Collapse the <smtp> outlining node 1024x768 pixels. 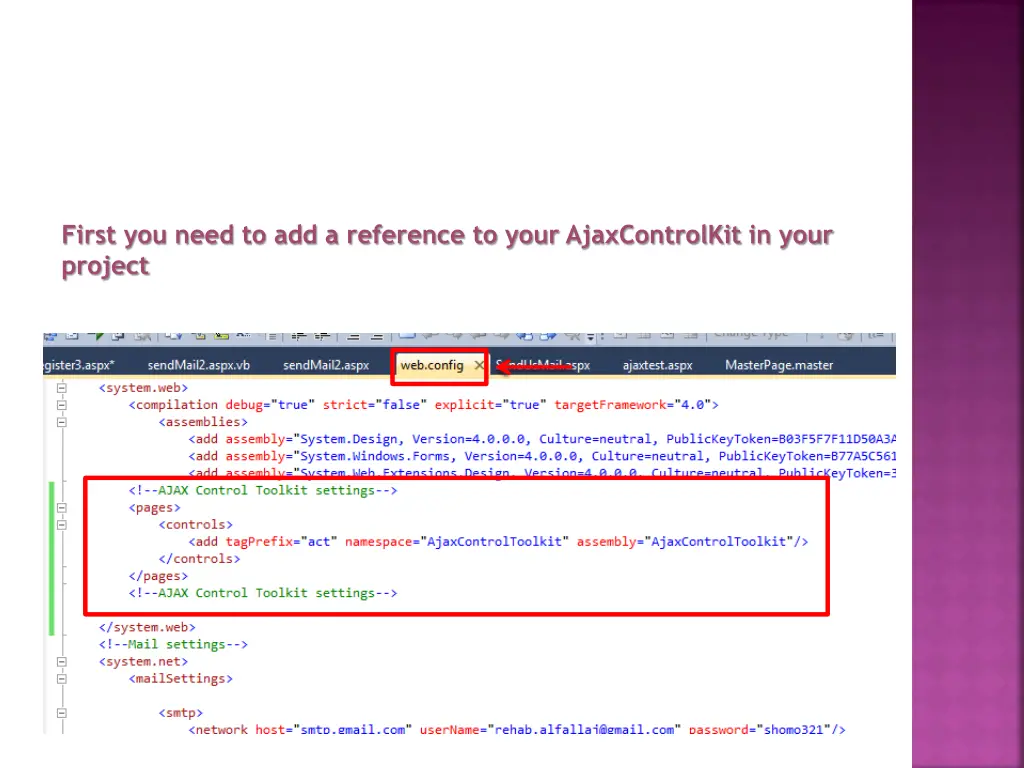(x=61, y=713)
